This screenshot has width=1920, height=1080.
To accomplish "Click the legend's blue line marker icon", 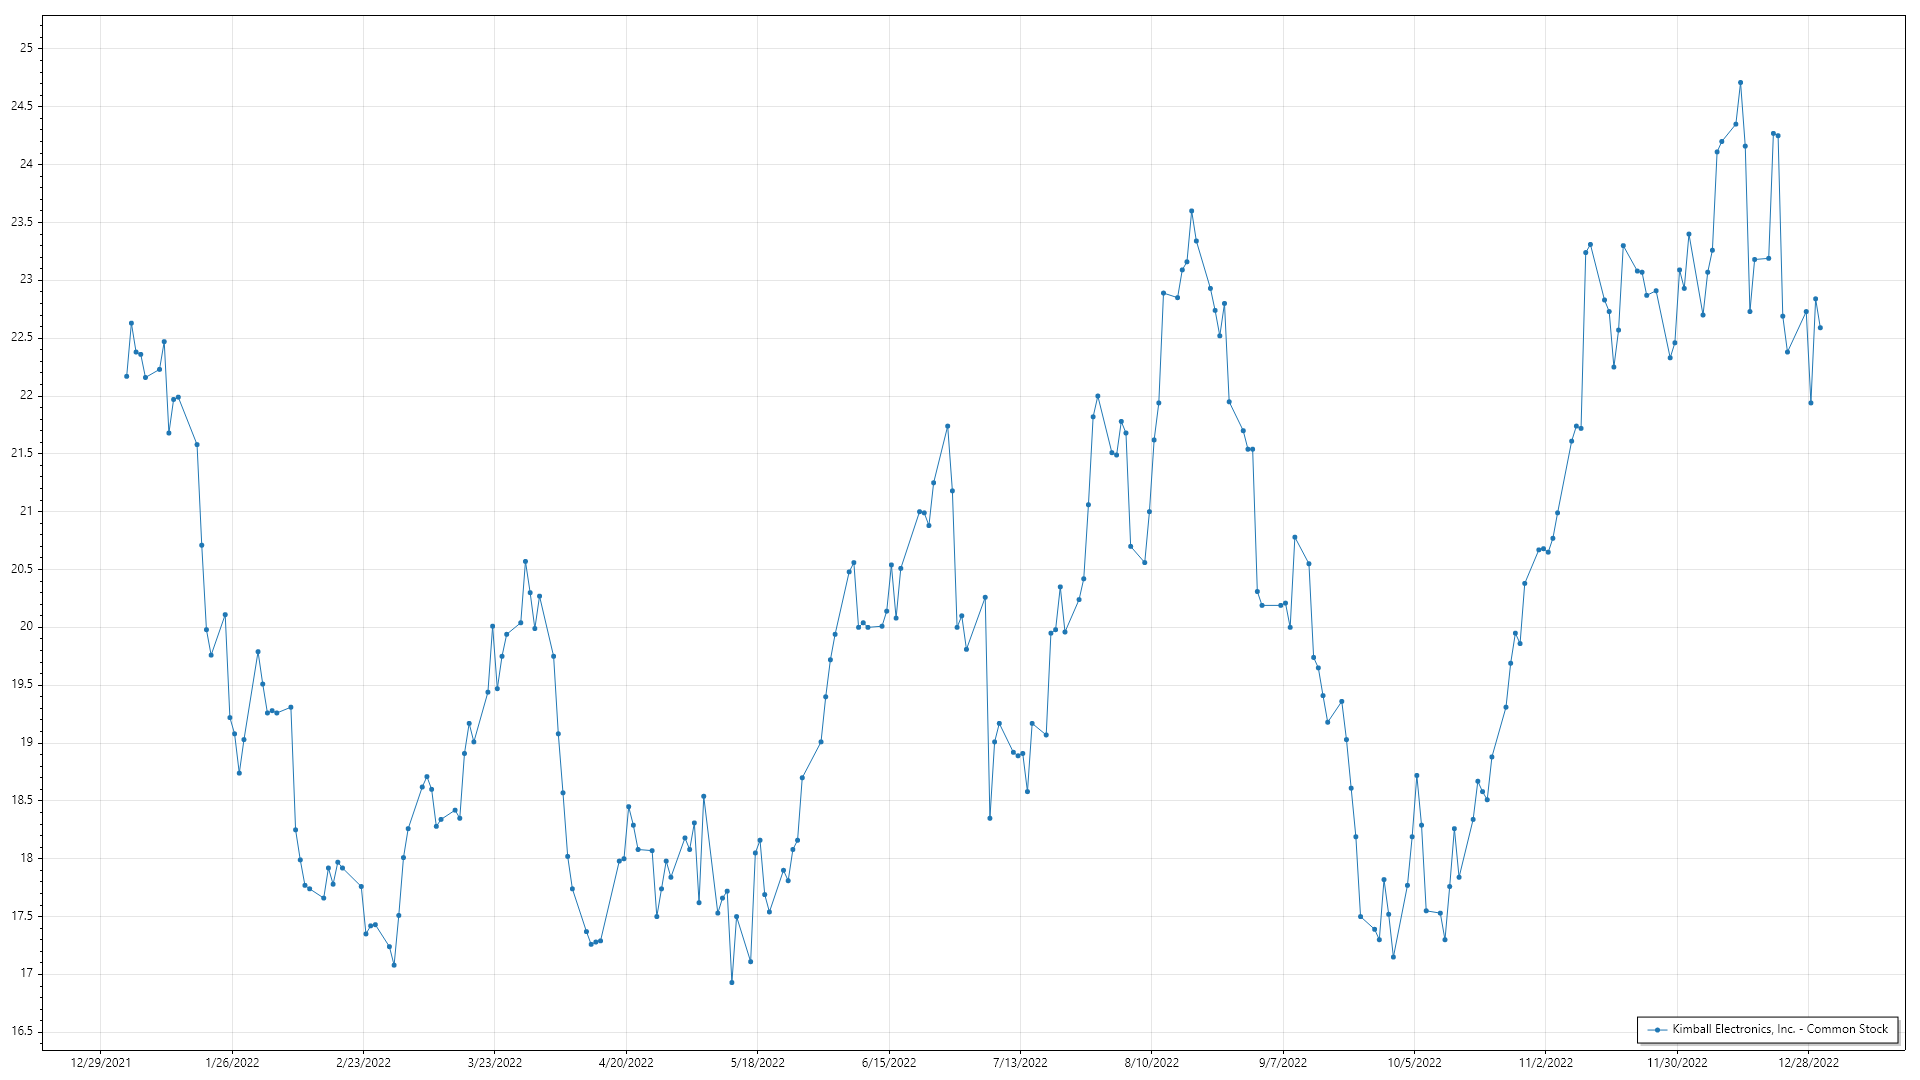I will [1657, 1030].
